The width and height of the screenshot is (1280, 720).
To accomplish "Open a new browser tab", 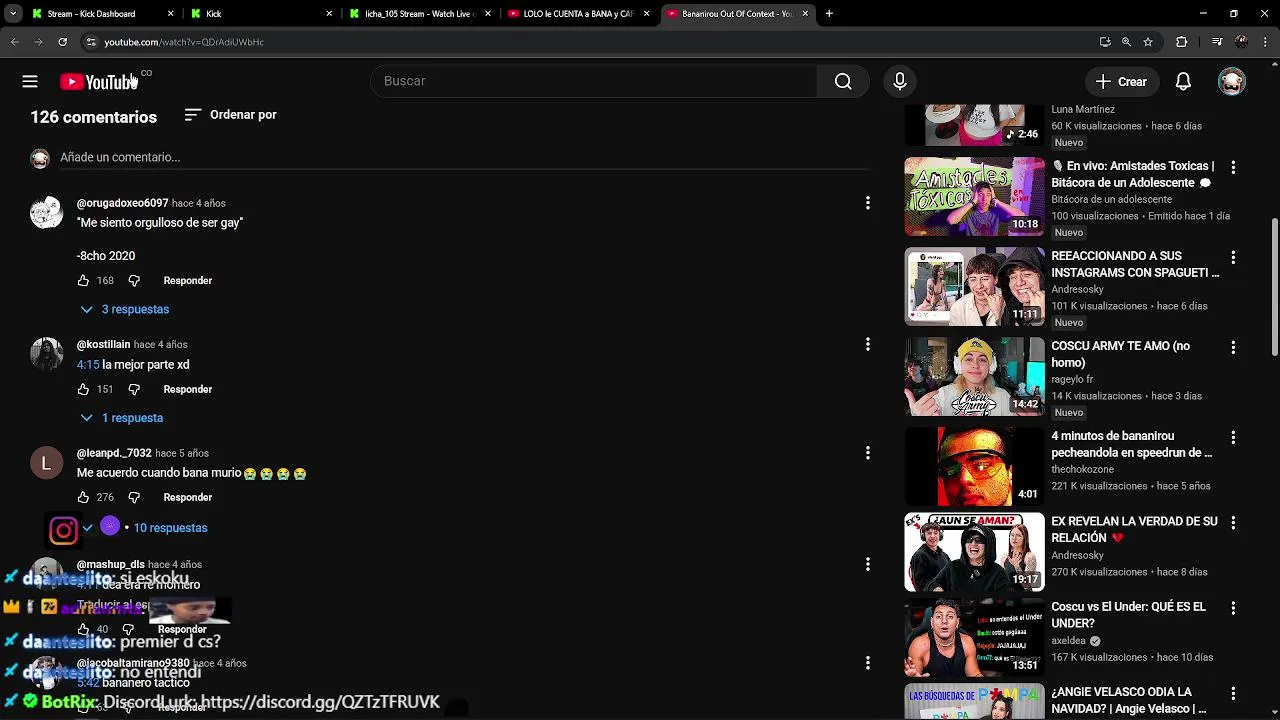I will [829, 14].
